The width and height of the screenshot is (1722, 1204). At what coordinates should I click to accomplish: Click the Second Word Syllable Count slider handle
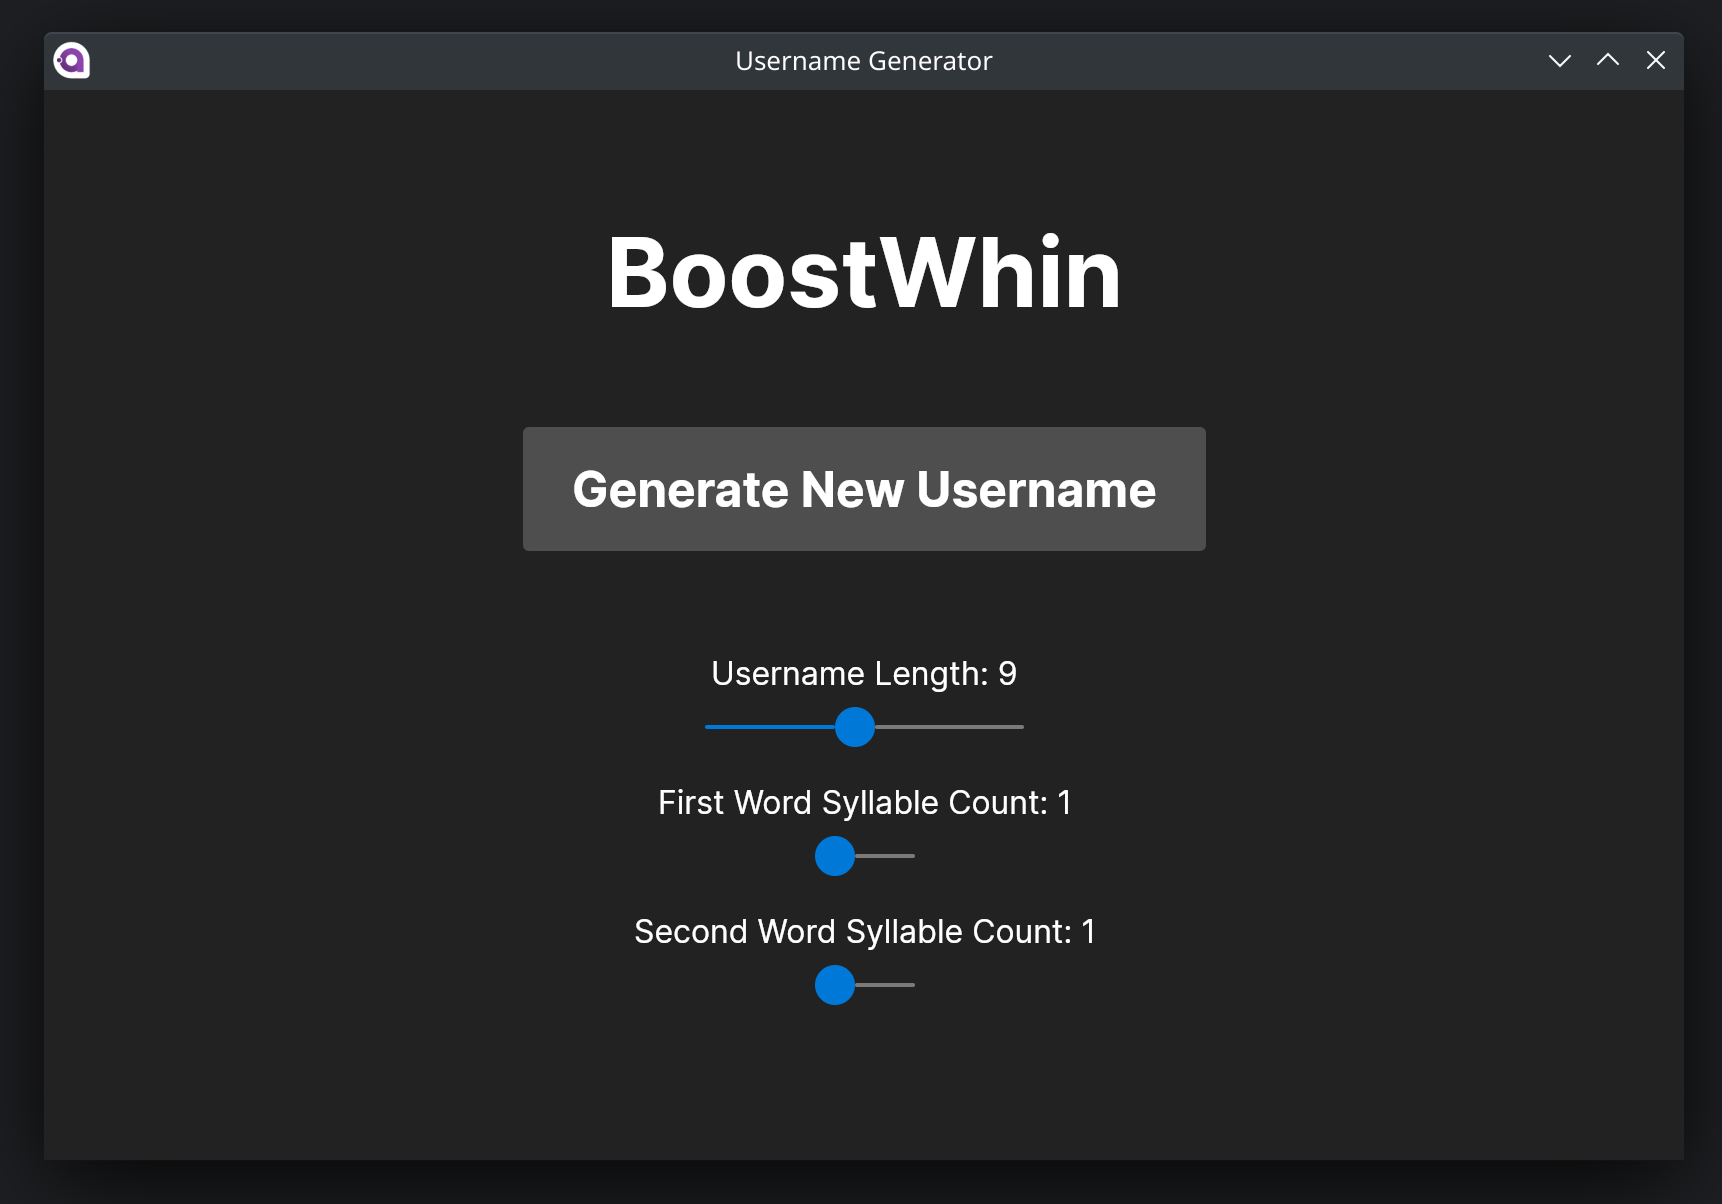tap(834, 985)
